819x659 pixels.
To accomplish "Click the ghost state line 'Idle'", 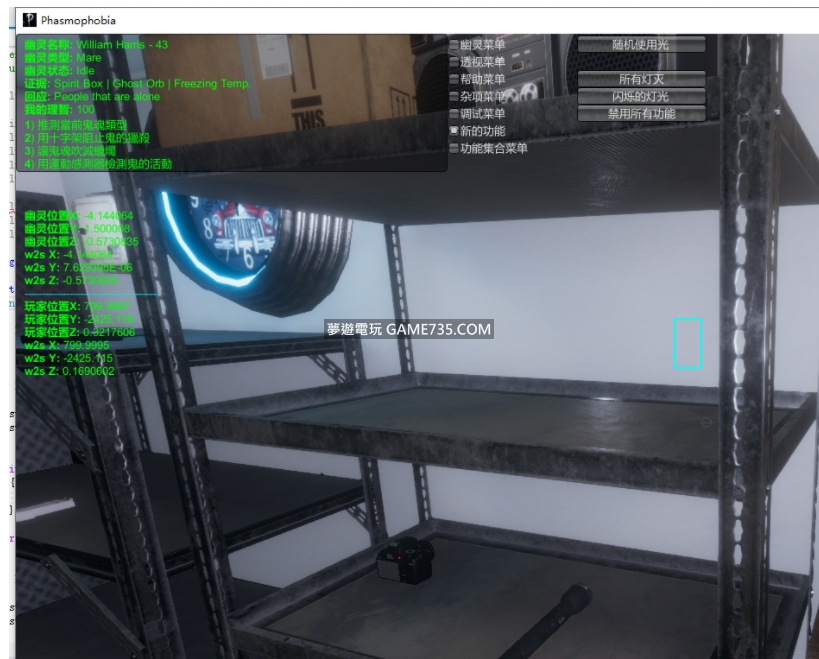I will [60, 71].
